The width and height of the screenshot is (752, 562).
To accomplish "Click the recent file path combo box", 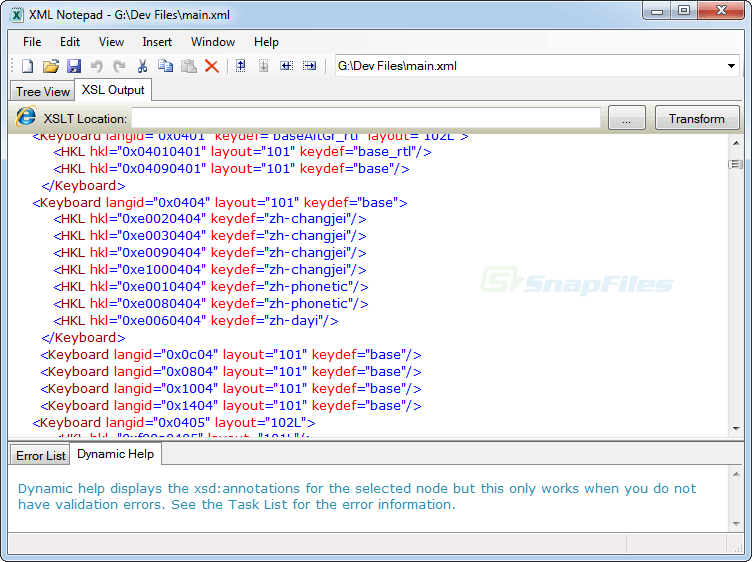I will [x=537, y=66].
